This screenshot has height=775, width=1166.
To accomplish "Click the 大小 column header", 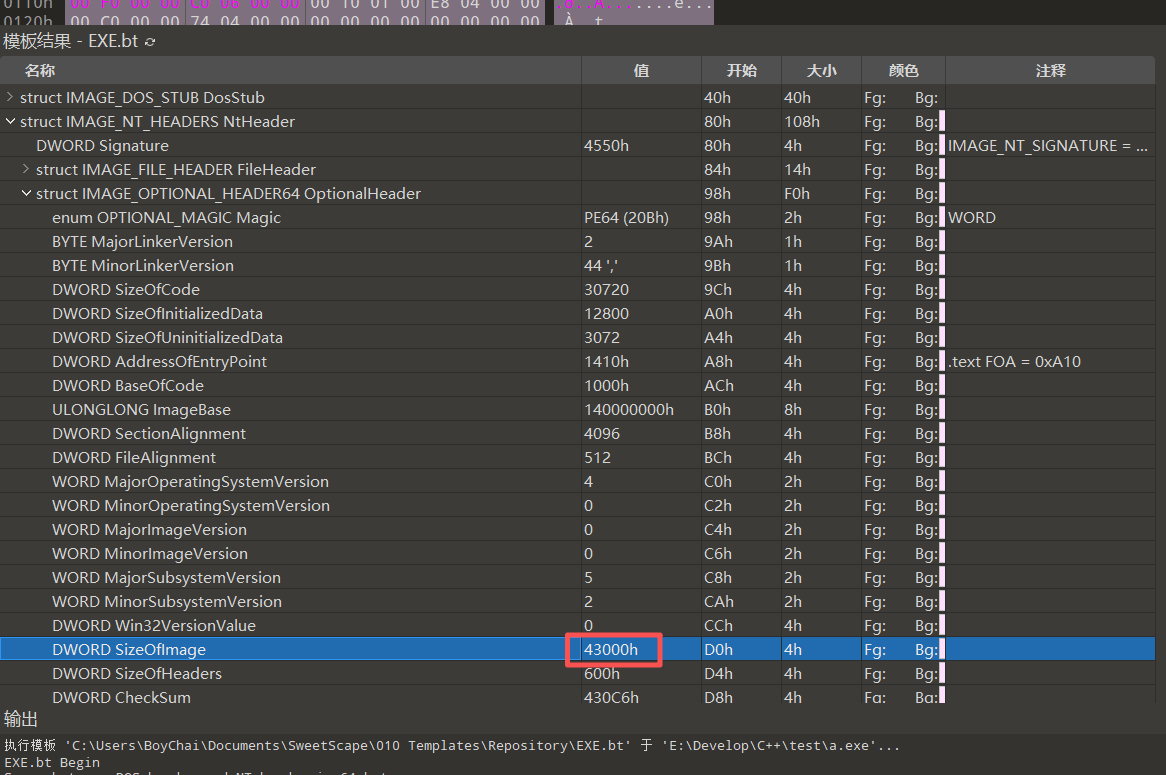I will 821,71.
